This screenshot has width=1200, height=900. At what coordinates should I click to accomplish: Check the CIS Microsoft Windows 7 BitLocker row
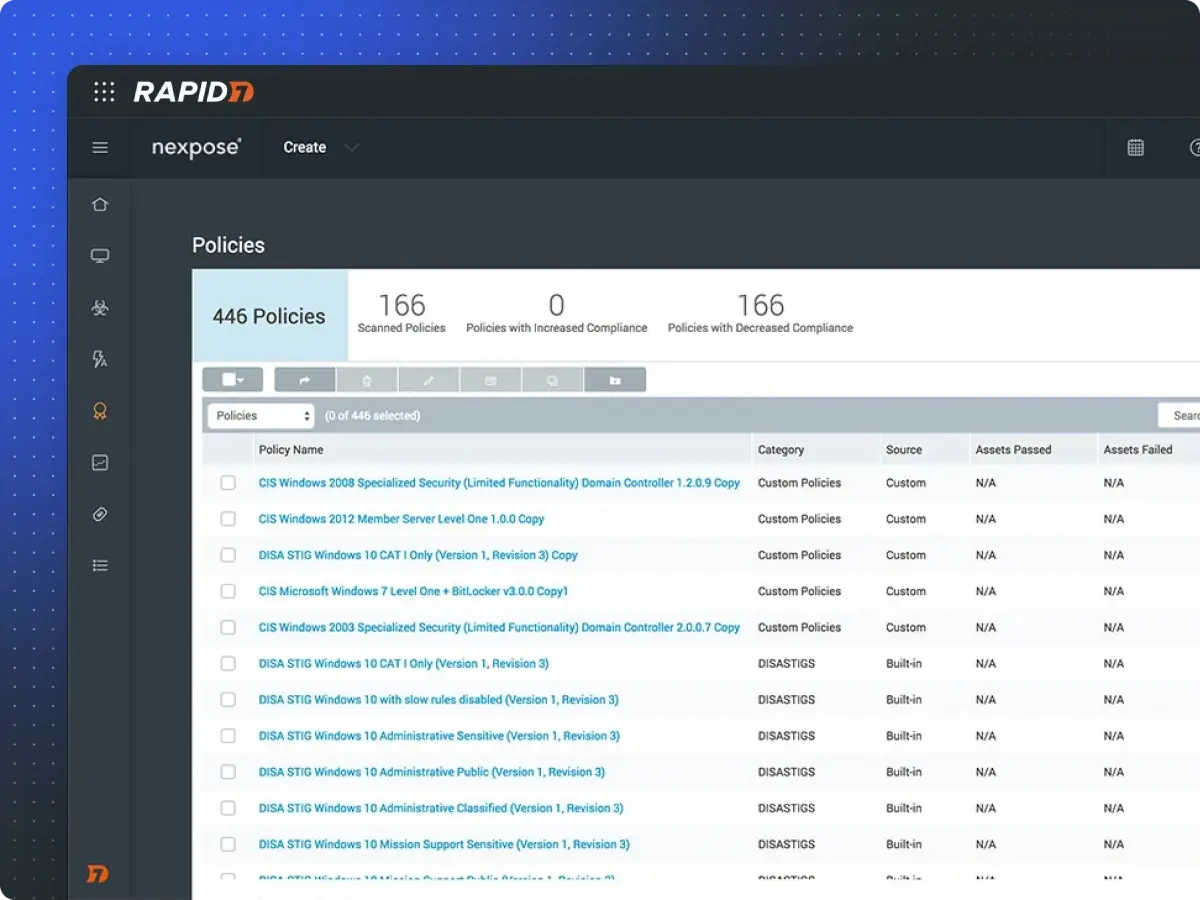click(x=228, y=591)
